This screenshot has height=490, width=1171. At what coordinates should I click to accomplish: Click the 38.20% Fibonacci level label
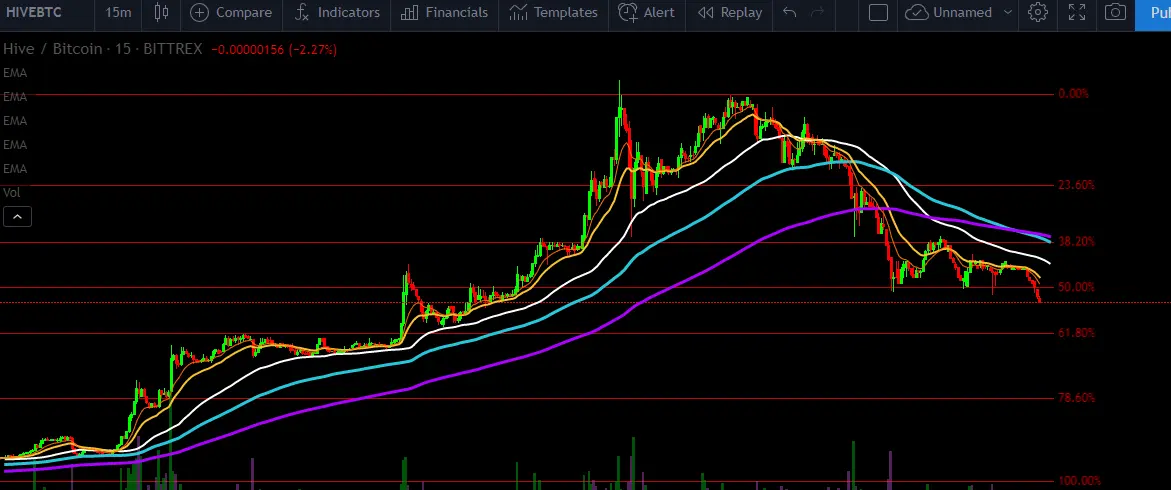click(x=1076, y=241)
